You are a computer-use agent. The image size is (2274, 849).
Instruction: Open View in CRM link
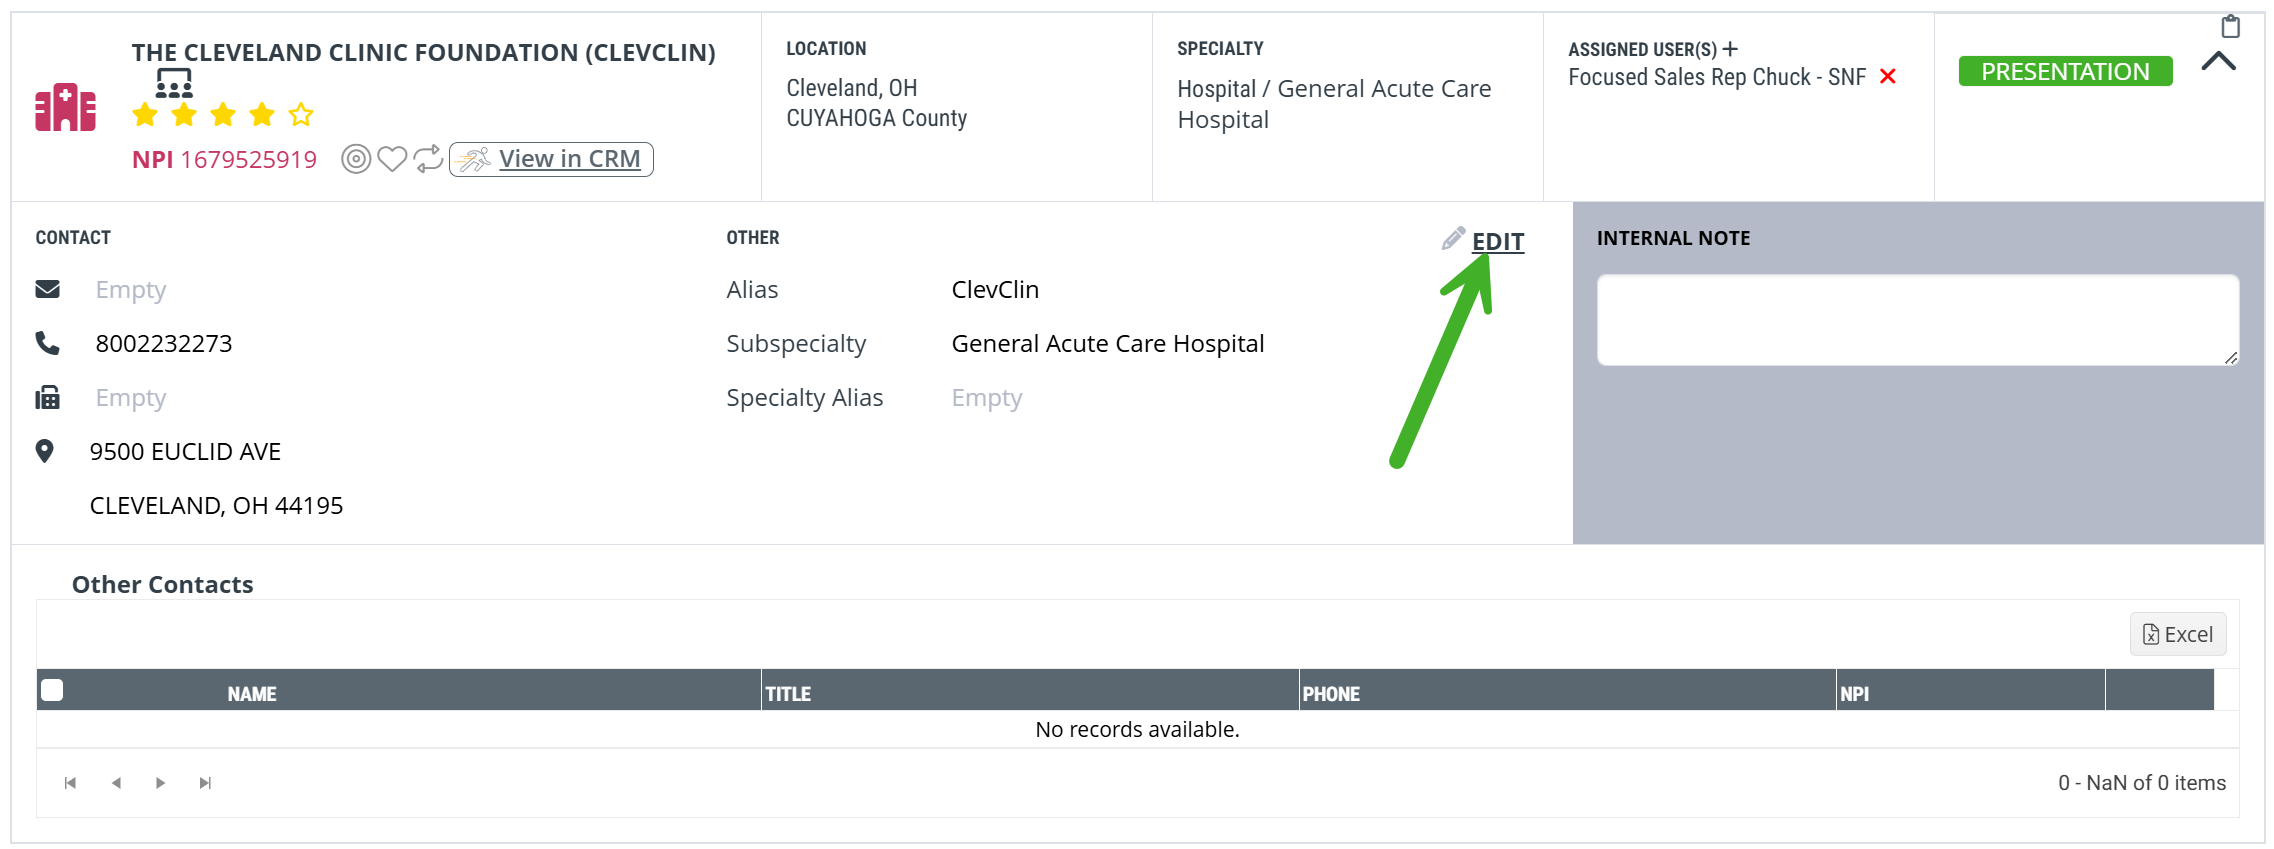(551, 159)
